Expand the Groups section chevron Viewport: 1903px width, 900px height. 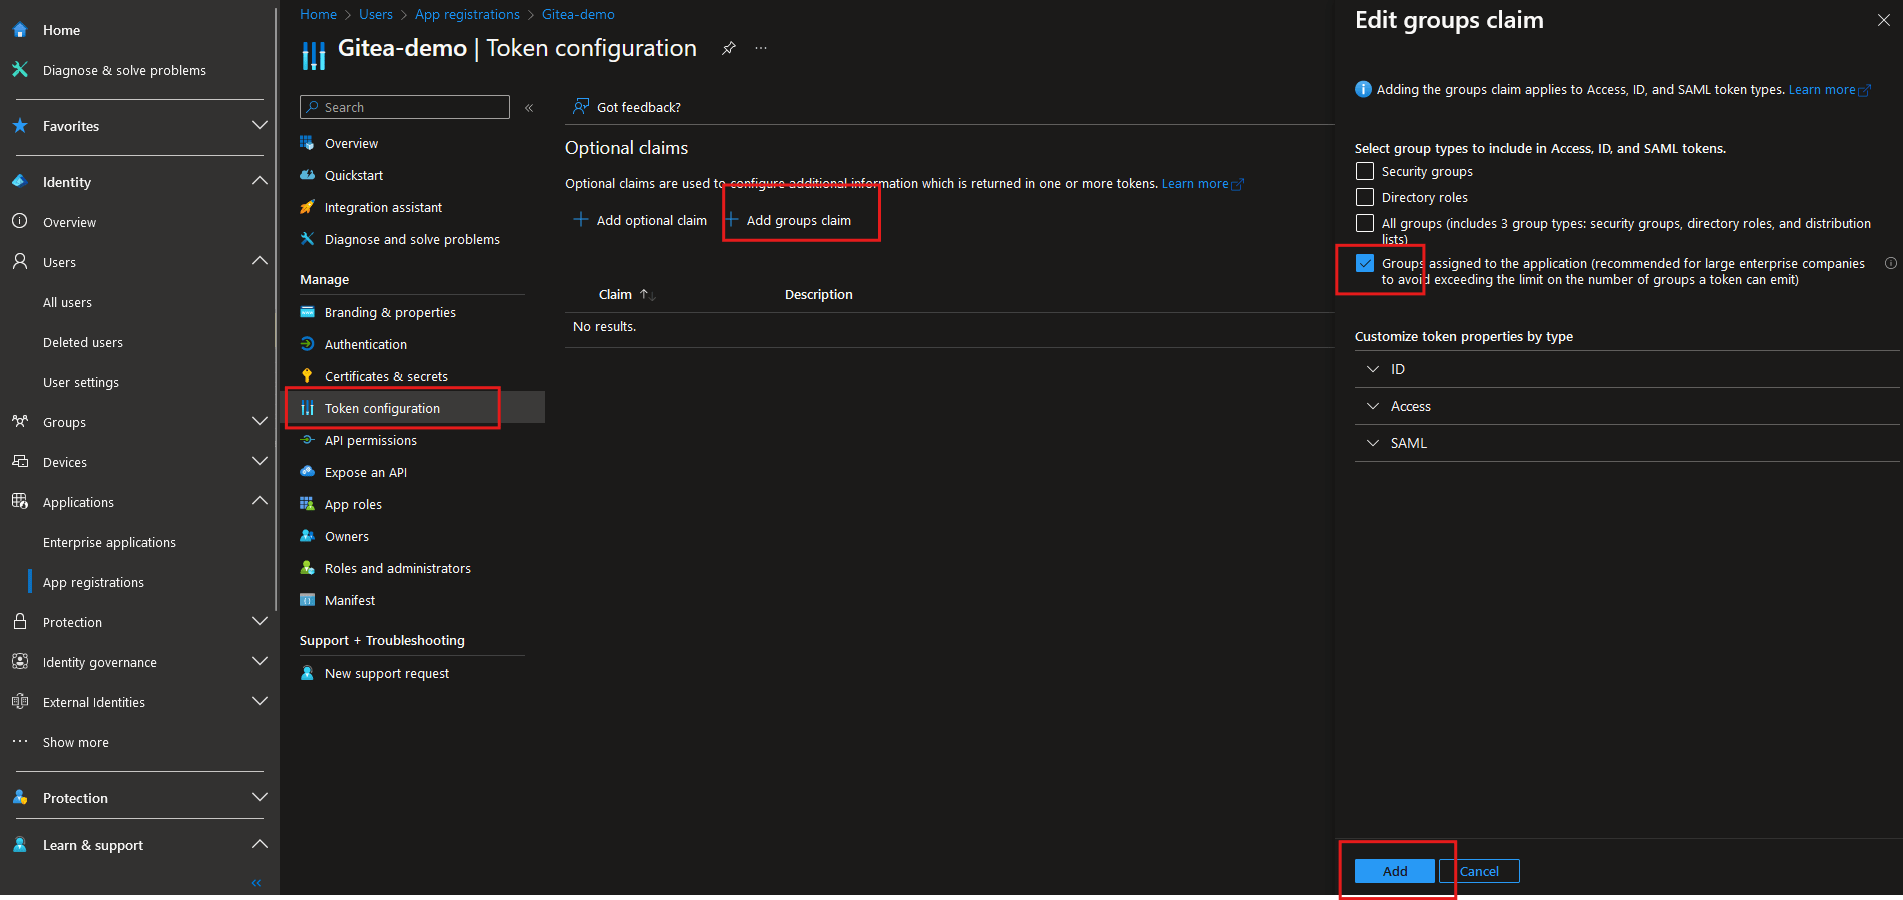click(x=260, y=421)
